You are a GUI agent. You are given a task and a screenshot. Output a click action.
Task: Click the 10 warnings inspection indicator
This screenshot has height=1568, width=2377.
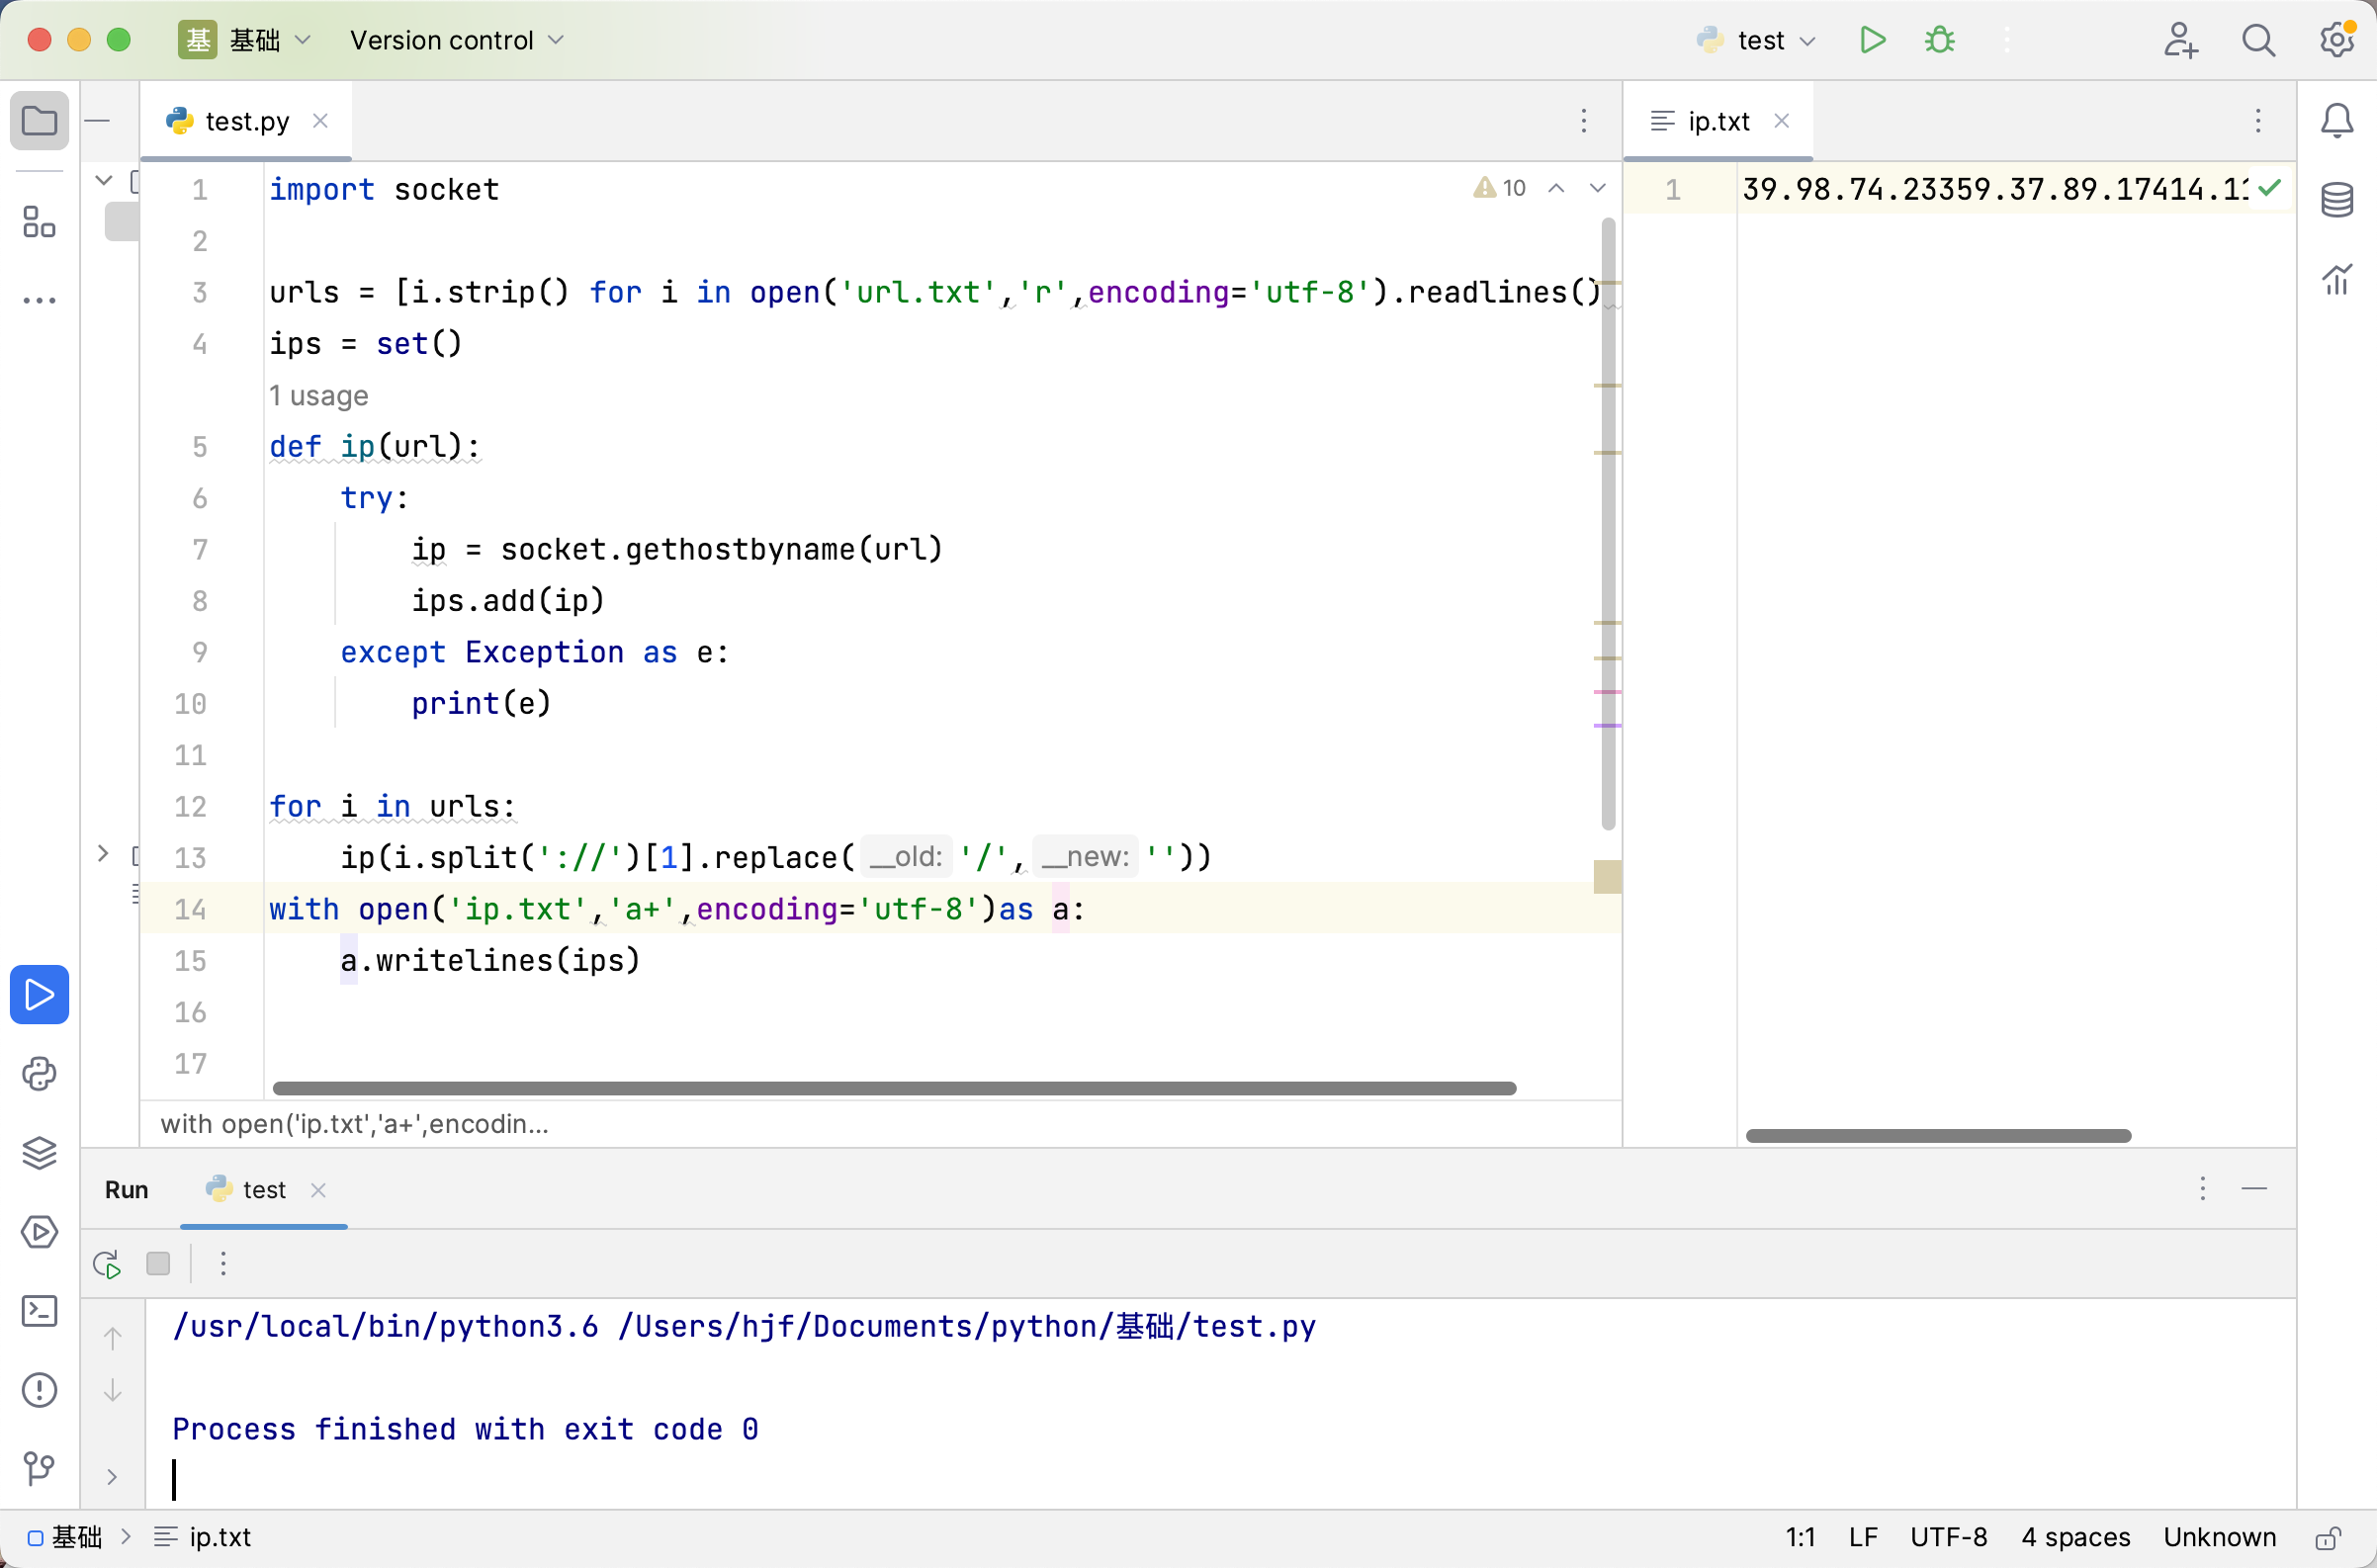(1500, 188)
